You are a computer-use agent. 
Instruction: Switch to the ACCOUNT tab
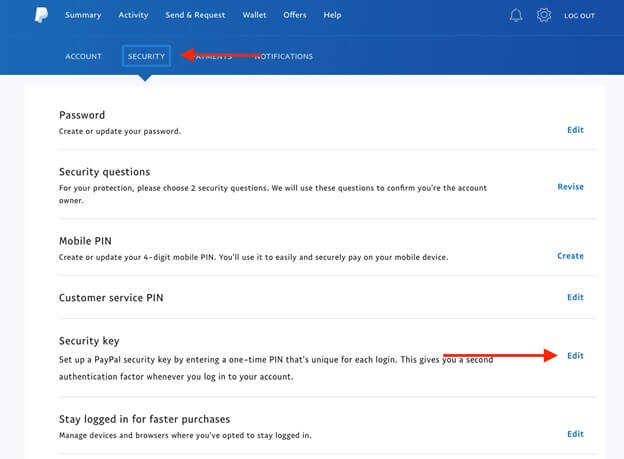(84, 57)
